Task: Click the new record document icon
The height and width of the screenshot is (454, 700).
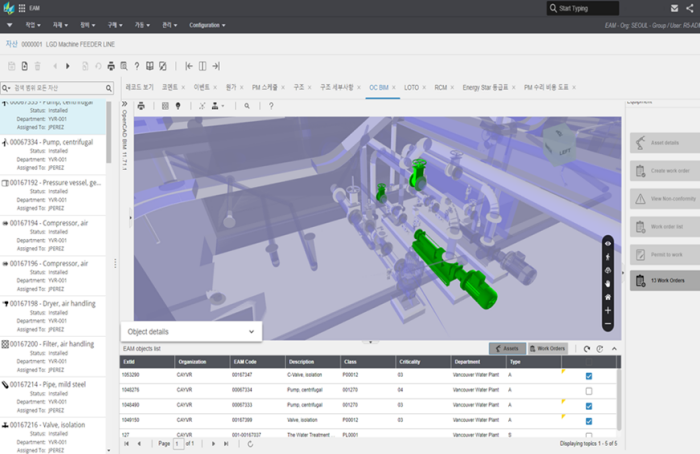Action: pyautogui.click(x=25, y=66)
